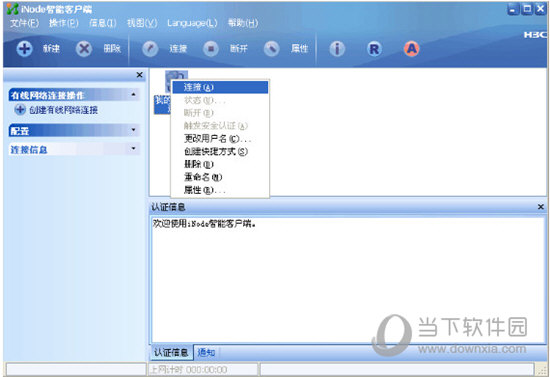The image size is (550, 377).
Task: Open the 信息(I) menu
Action: coord(102,23)
